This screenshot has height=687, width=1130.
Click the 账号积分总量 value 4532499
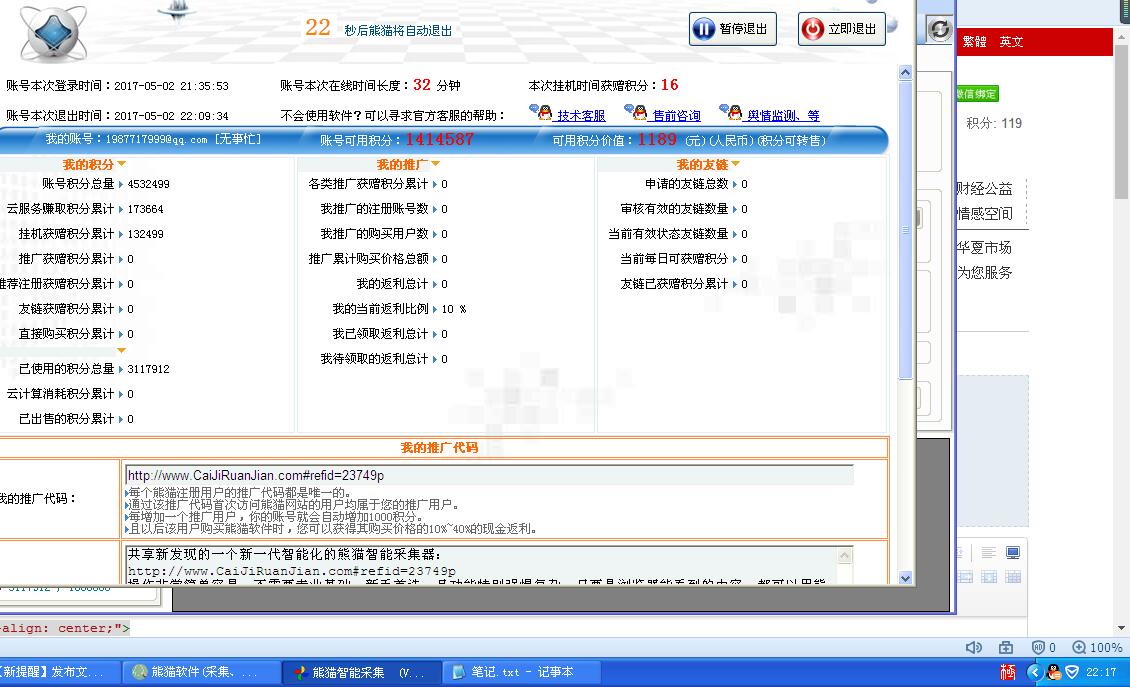pyautogui.click(x=148, y=184)
